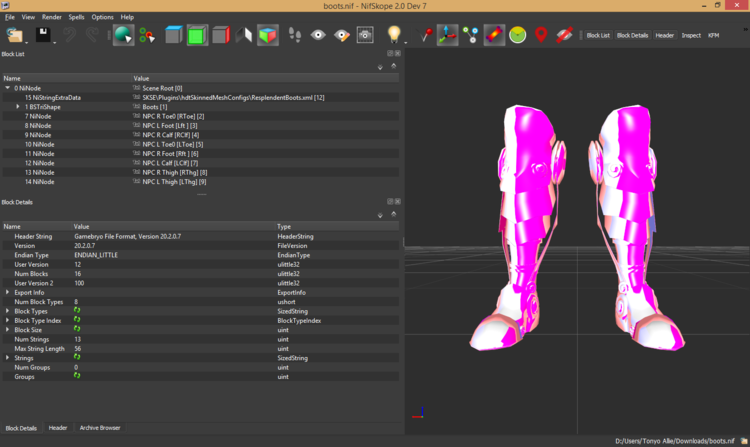Toggle the Header toolbar button
The height and width of the screenshot is (447, 750).
click(x=664, y=35)
